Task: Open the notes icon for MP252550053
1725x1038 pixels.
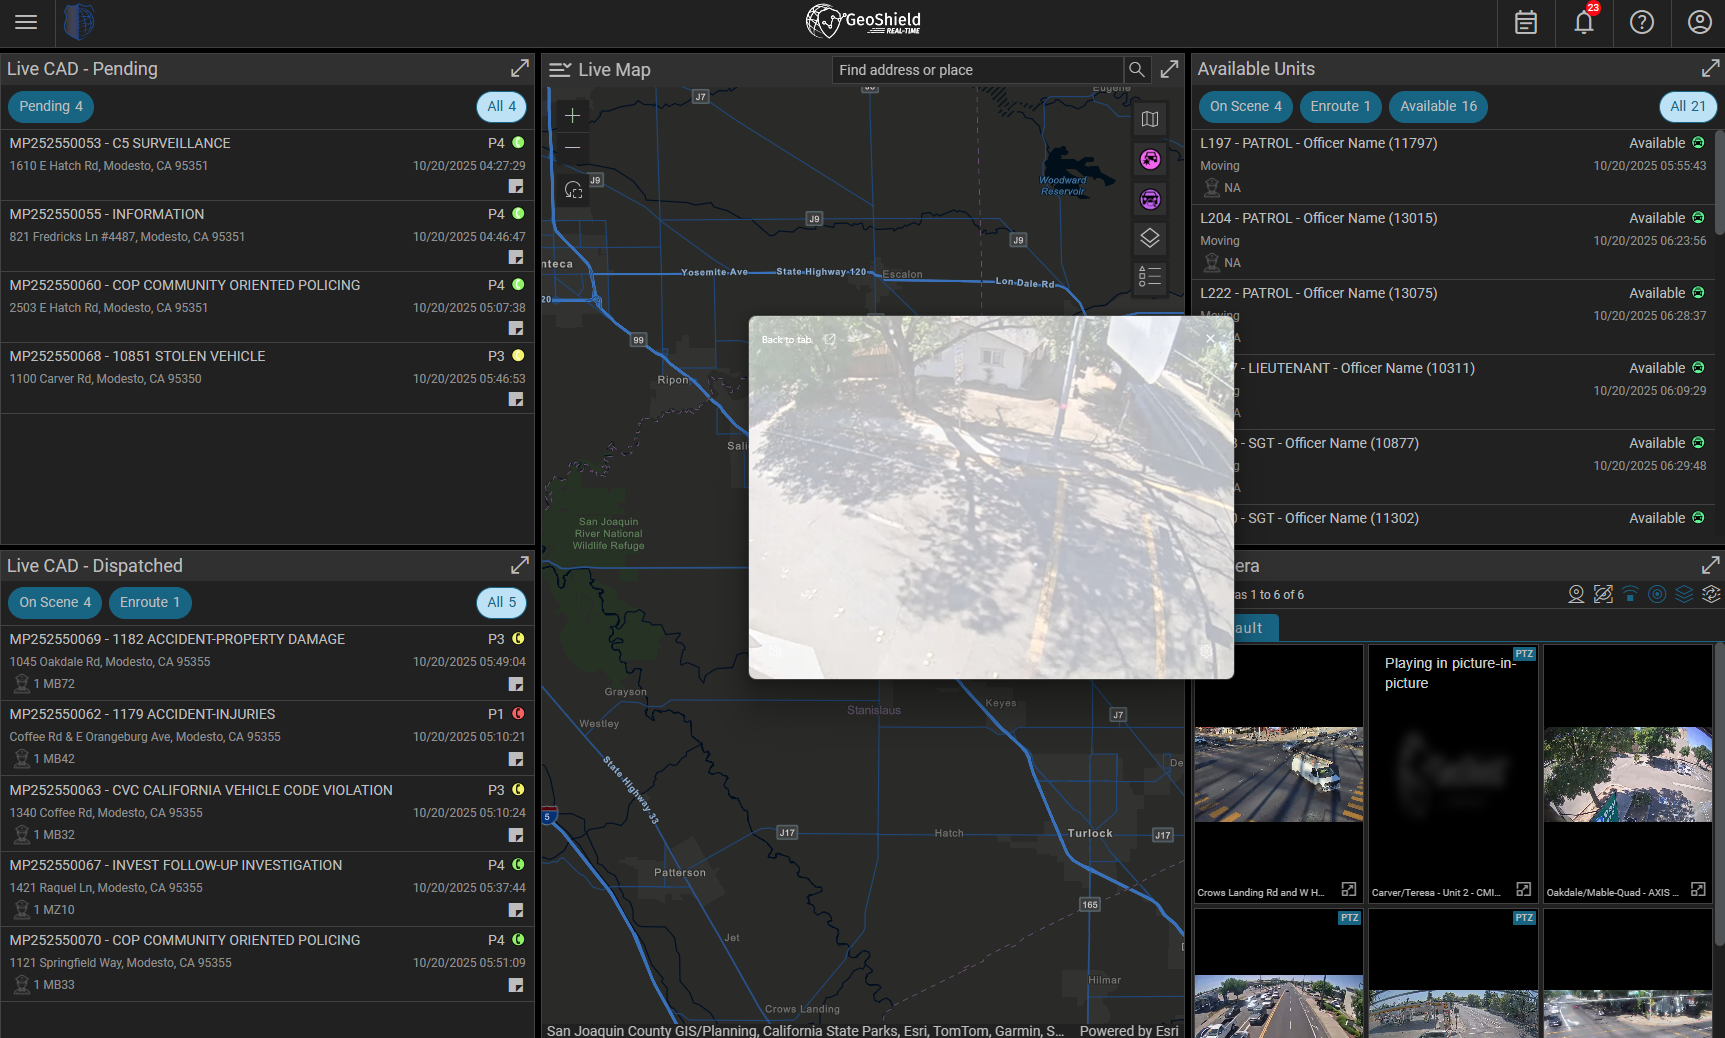Action: click(x=515, y=187)
